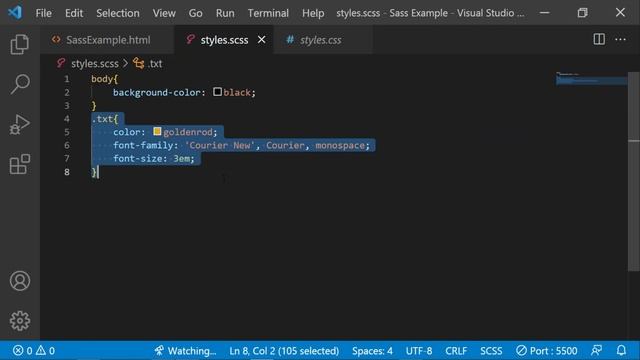Click the Watching Sass status item

tap(185, 351)
